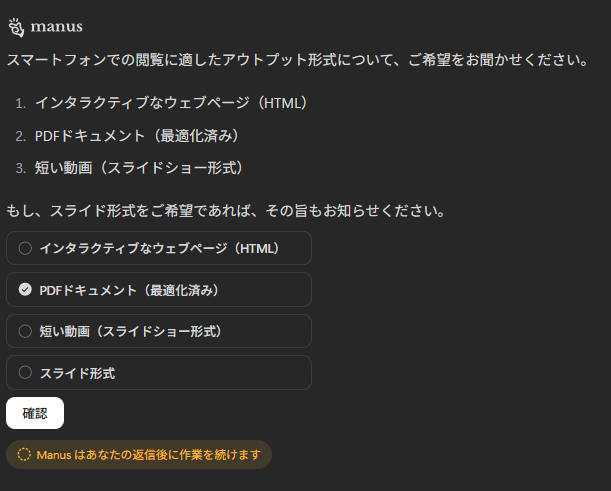Choose the PDFドキュメント（最適化済み） option card label
The image size is (611, 491).
click(x=129, y=290)
